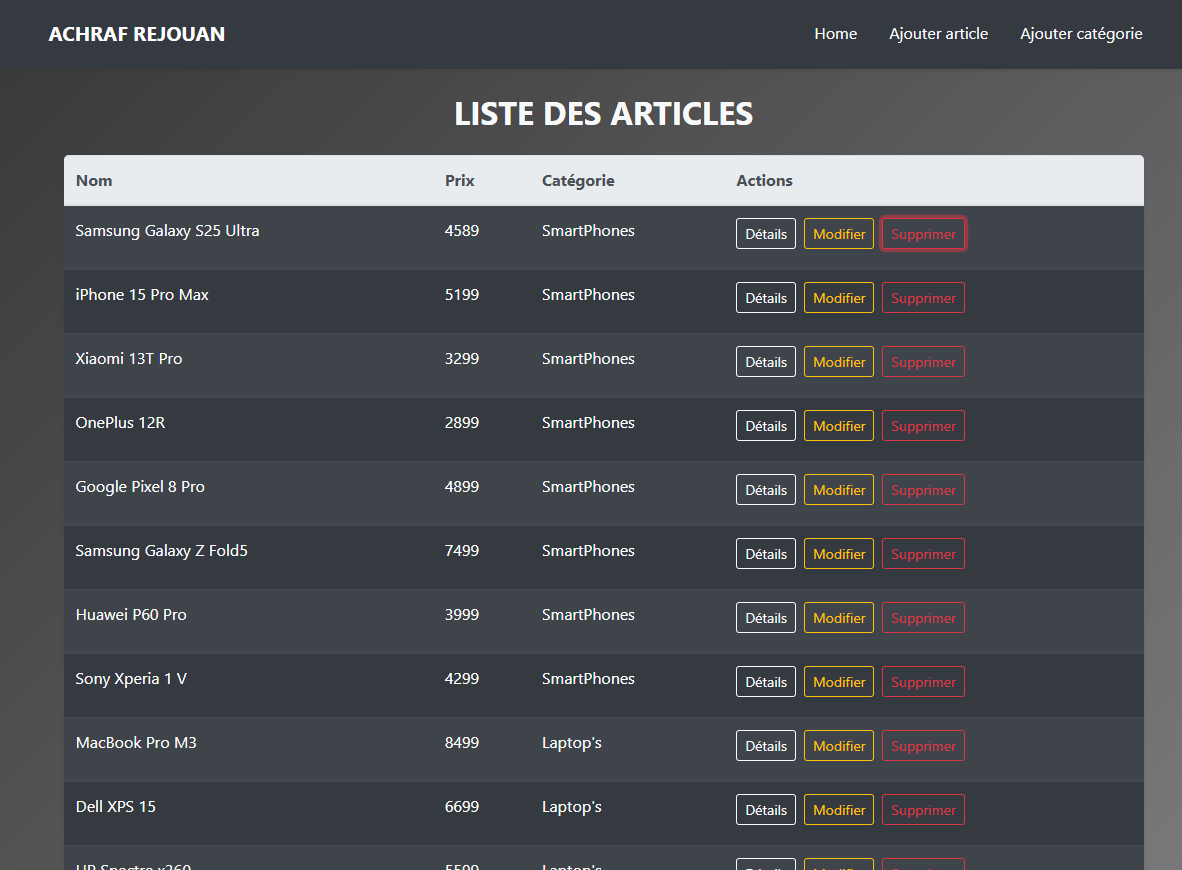The height and width of the screenshot is (870, 1182).
Task: Click Supprimer for Google Pixel 8 Pro
Action: click(923, 490)
